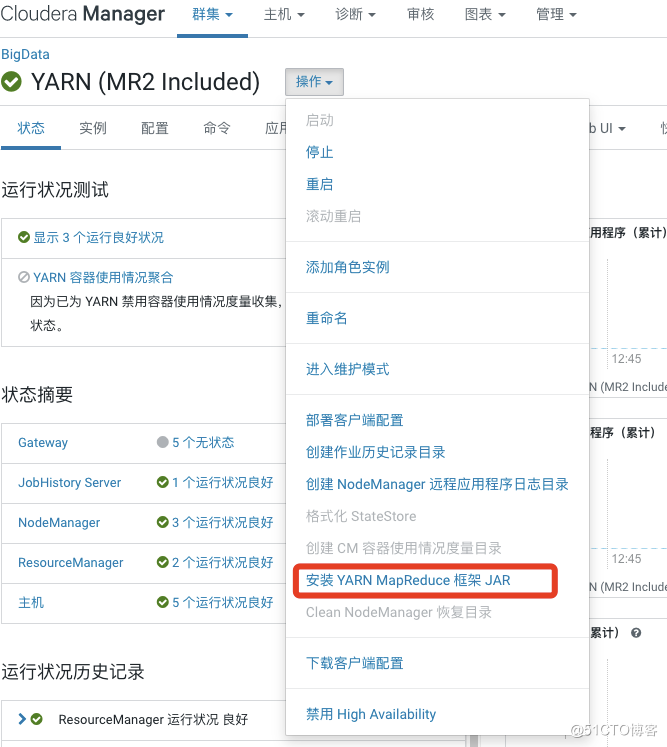Click 1 个运行状况良好 for JobHistory Server

click(x=222, y=483)
